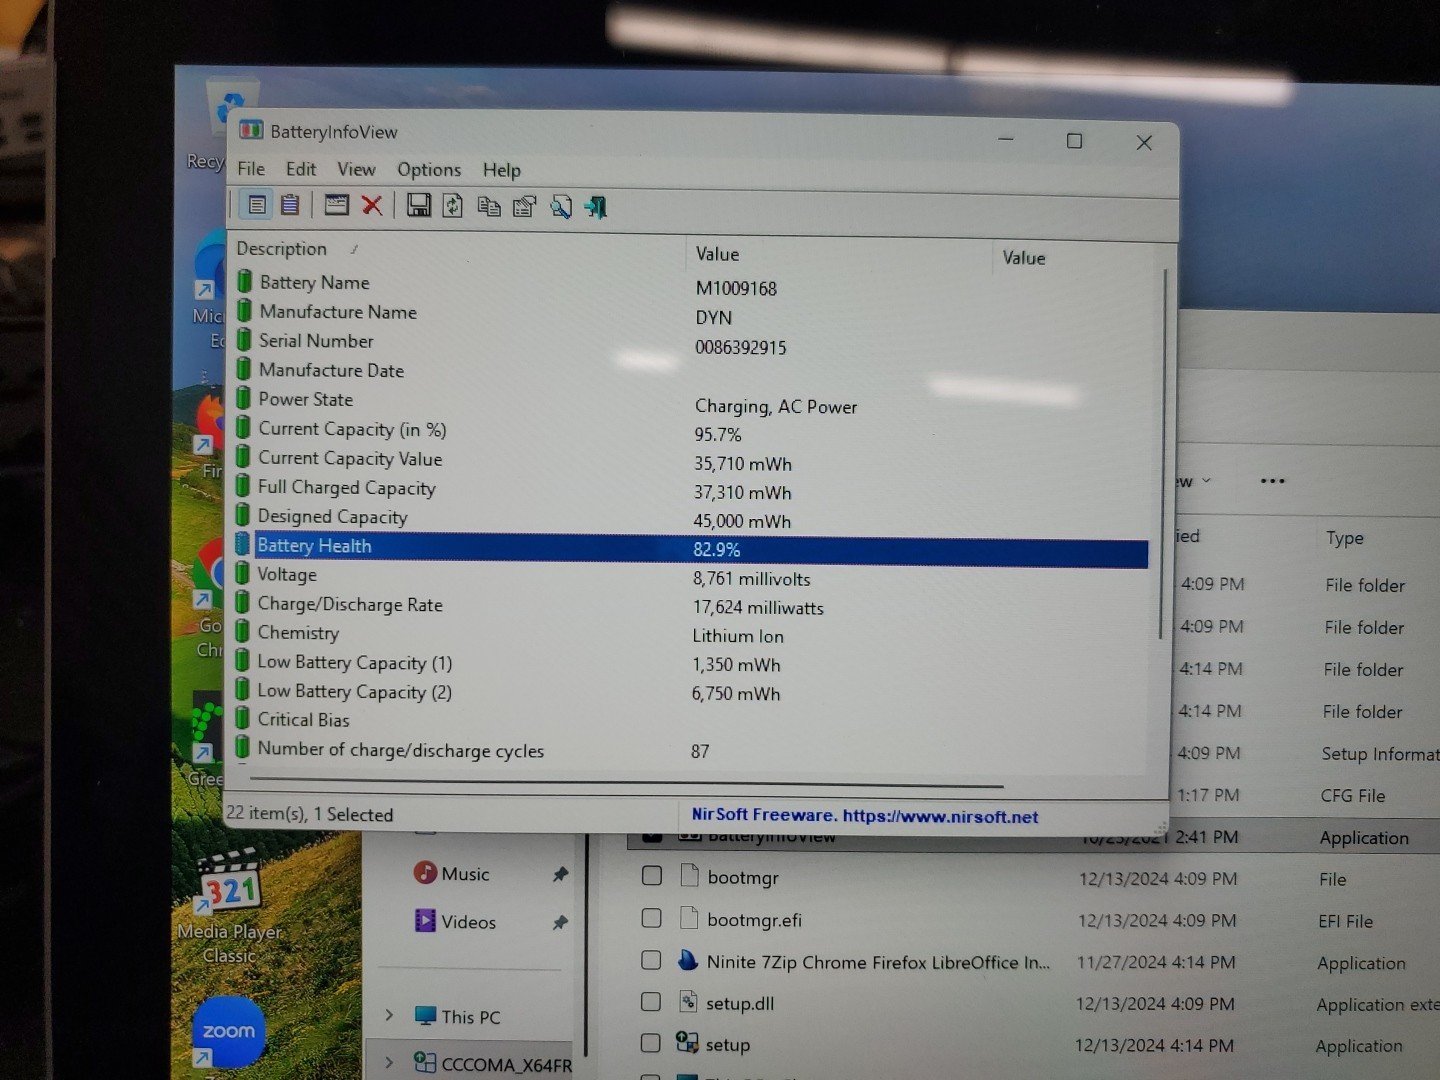This screenshot has height=1080, width=1440.
Task: Click the This PC icon in navigation pane
Action: (x=425, y=1016)
